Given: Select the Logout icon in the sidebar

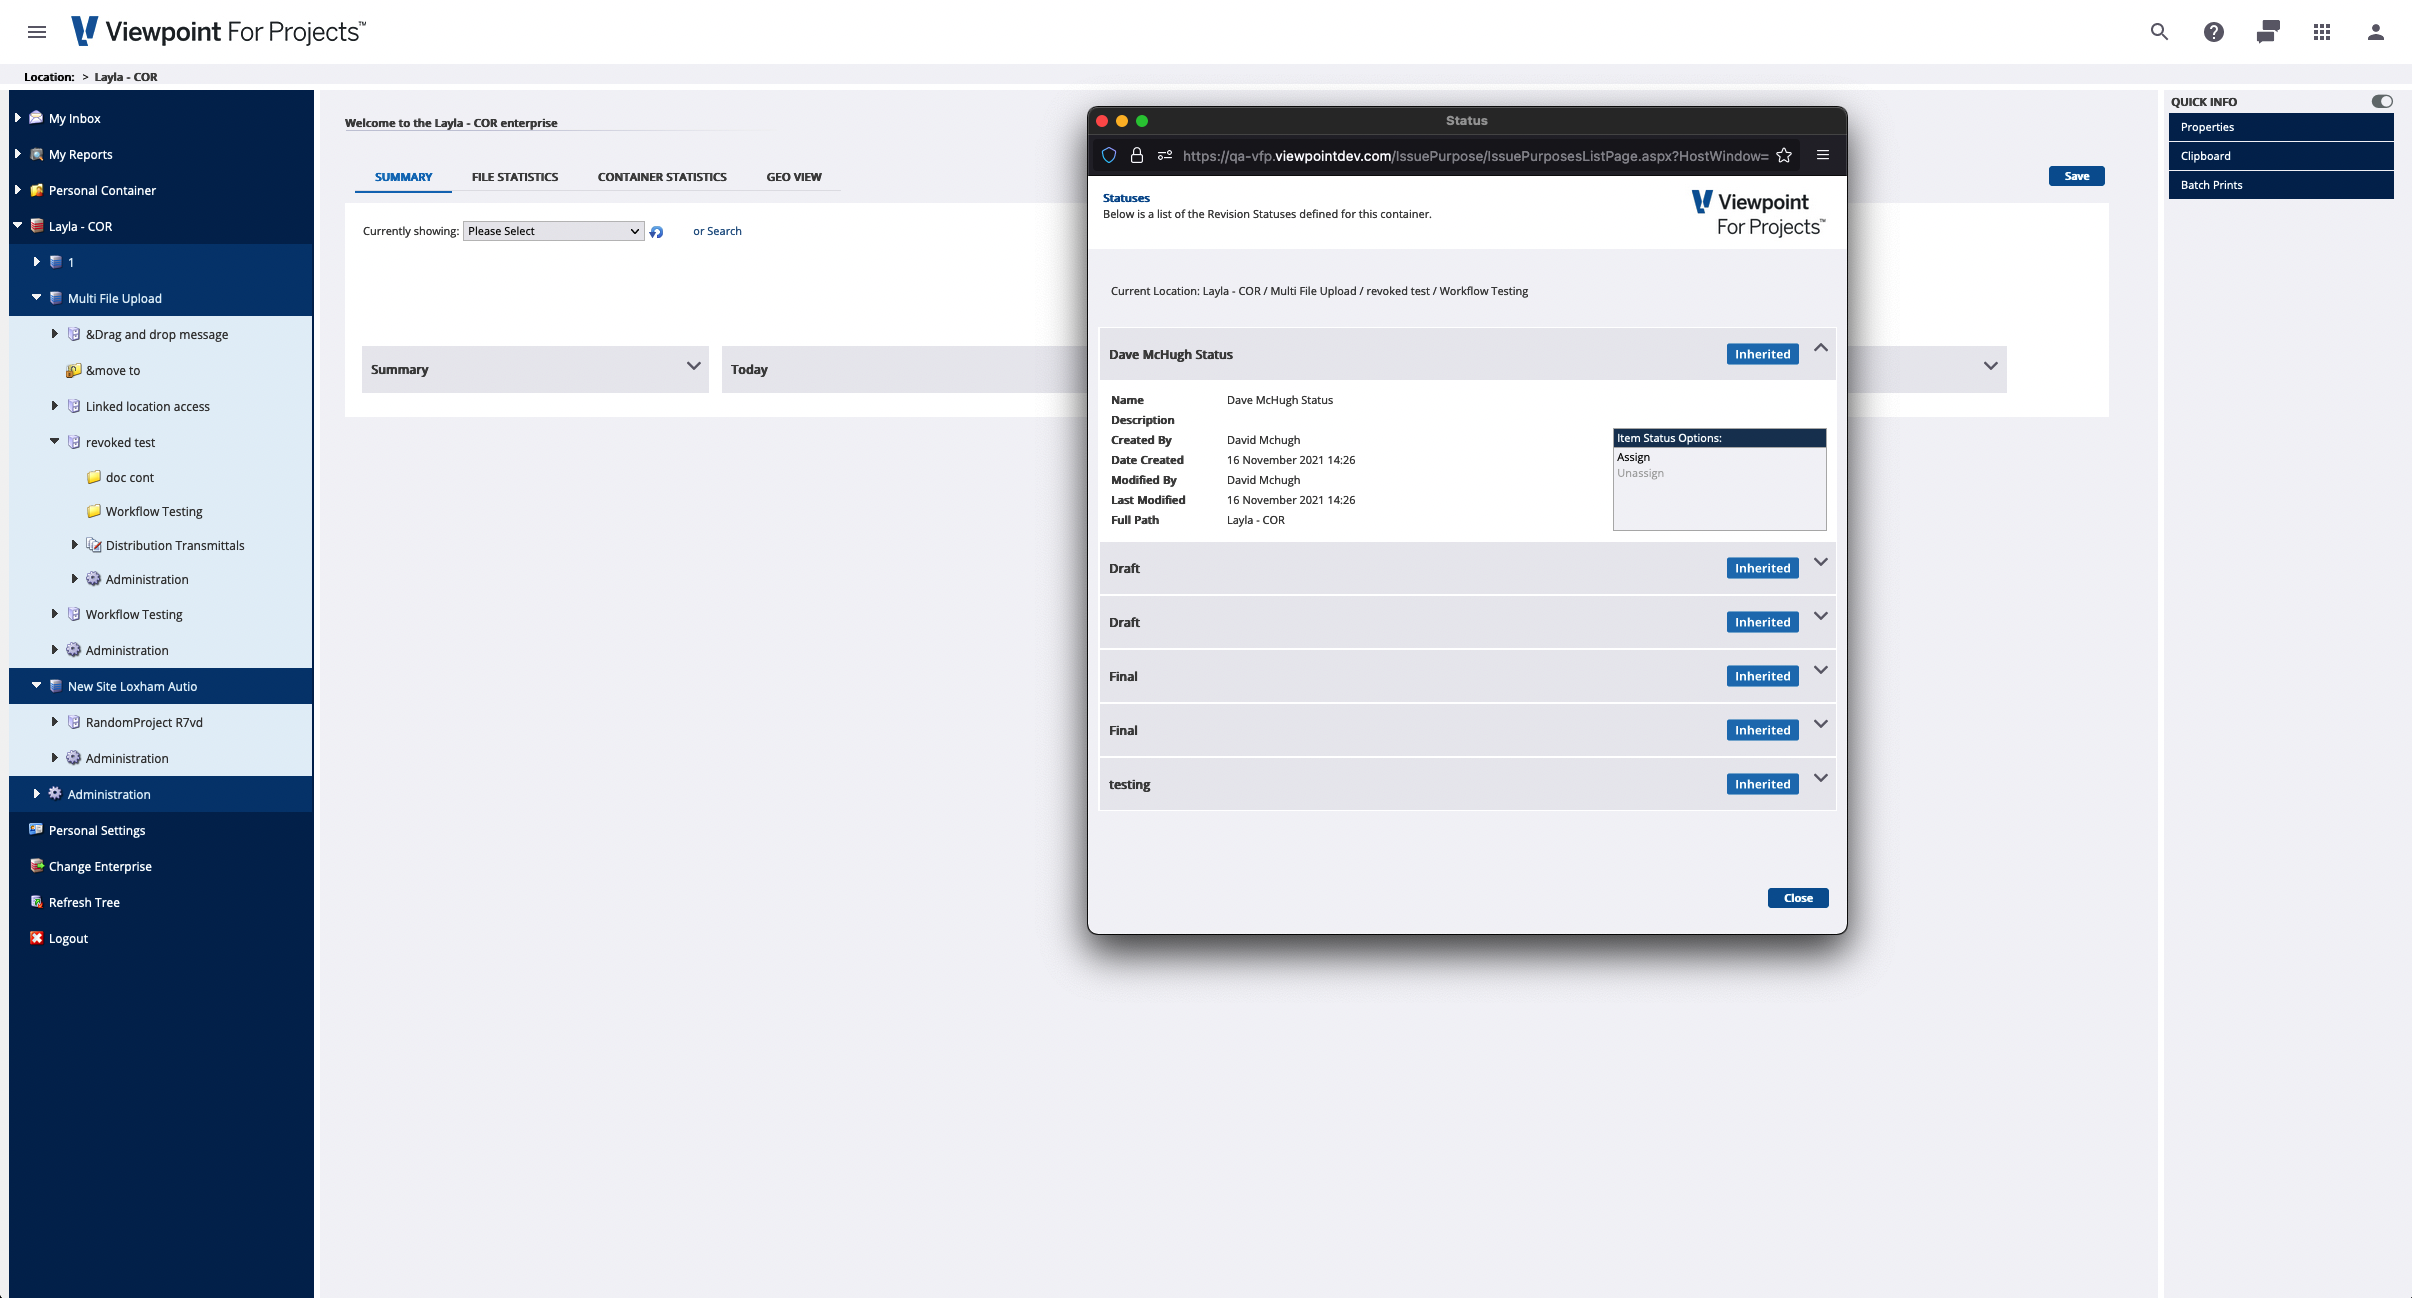Looking at the screenshot, I should (37, 938).
